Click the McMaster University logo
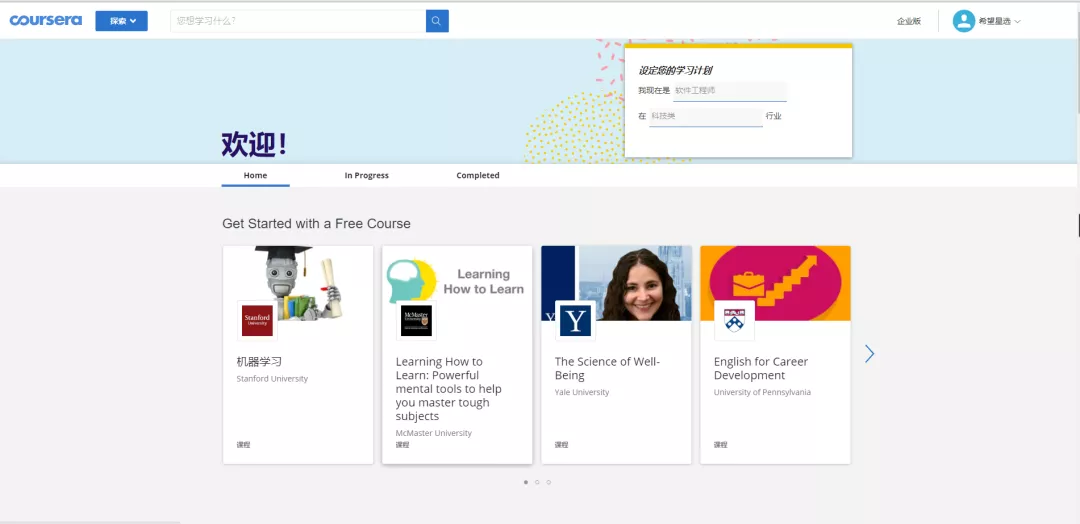This screenshot has width=1080, height=524. (x=417, y=321)
